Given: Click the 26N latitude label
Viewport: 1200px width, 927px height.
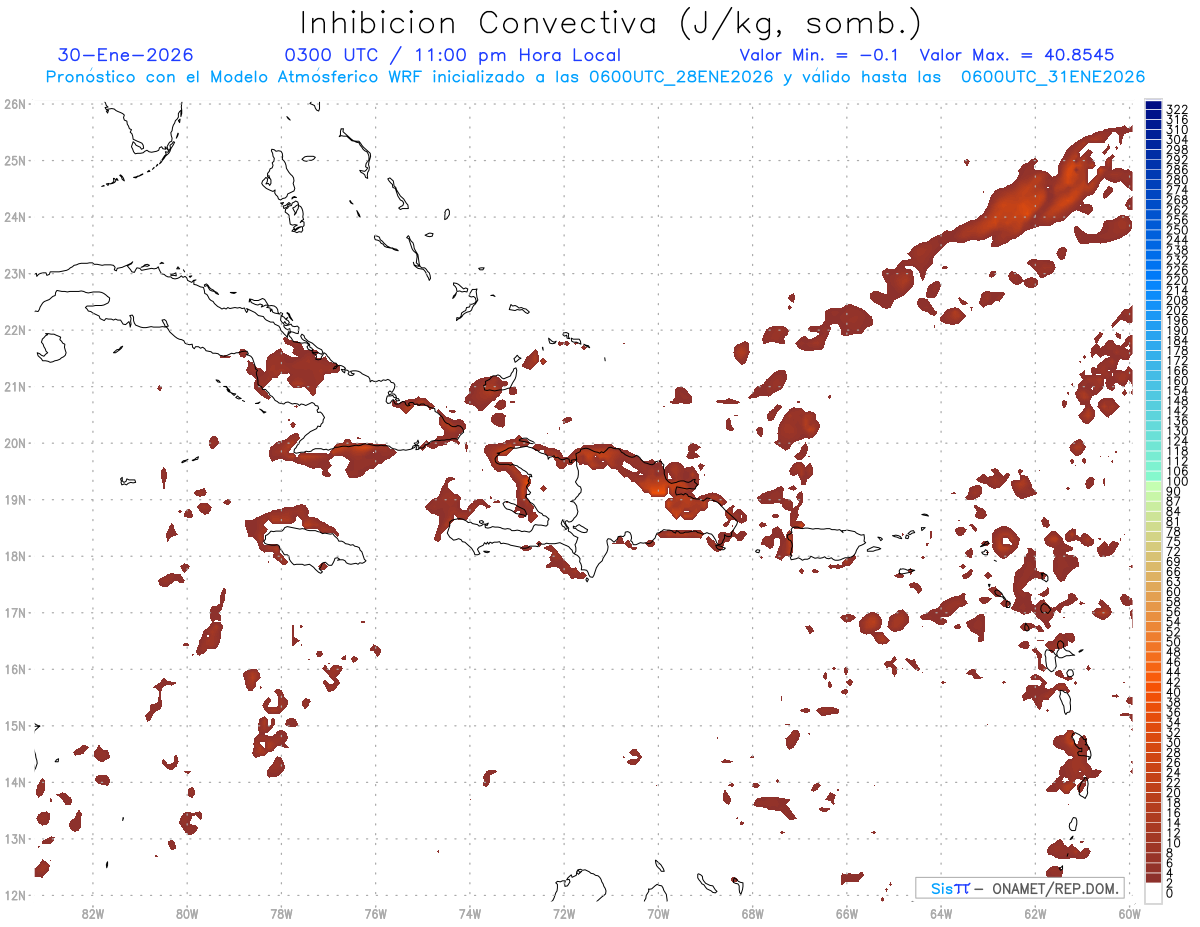Looking at the screenshot, I should point(15,103).
